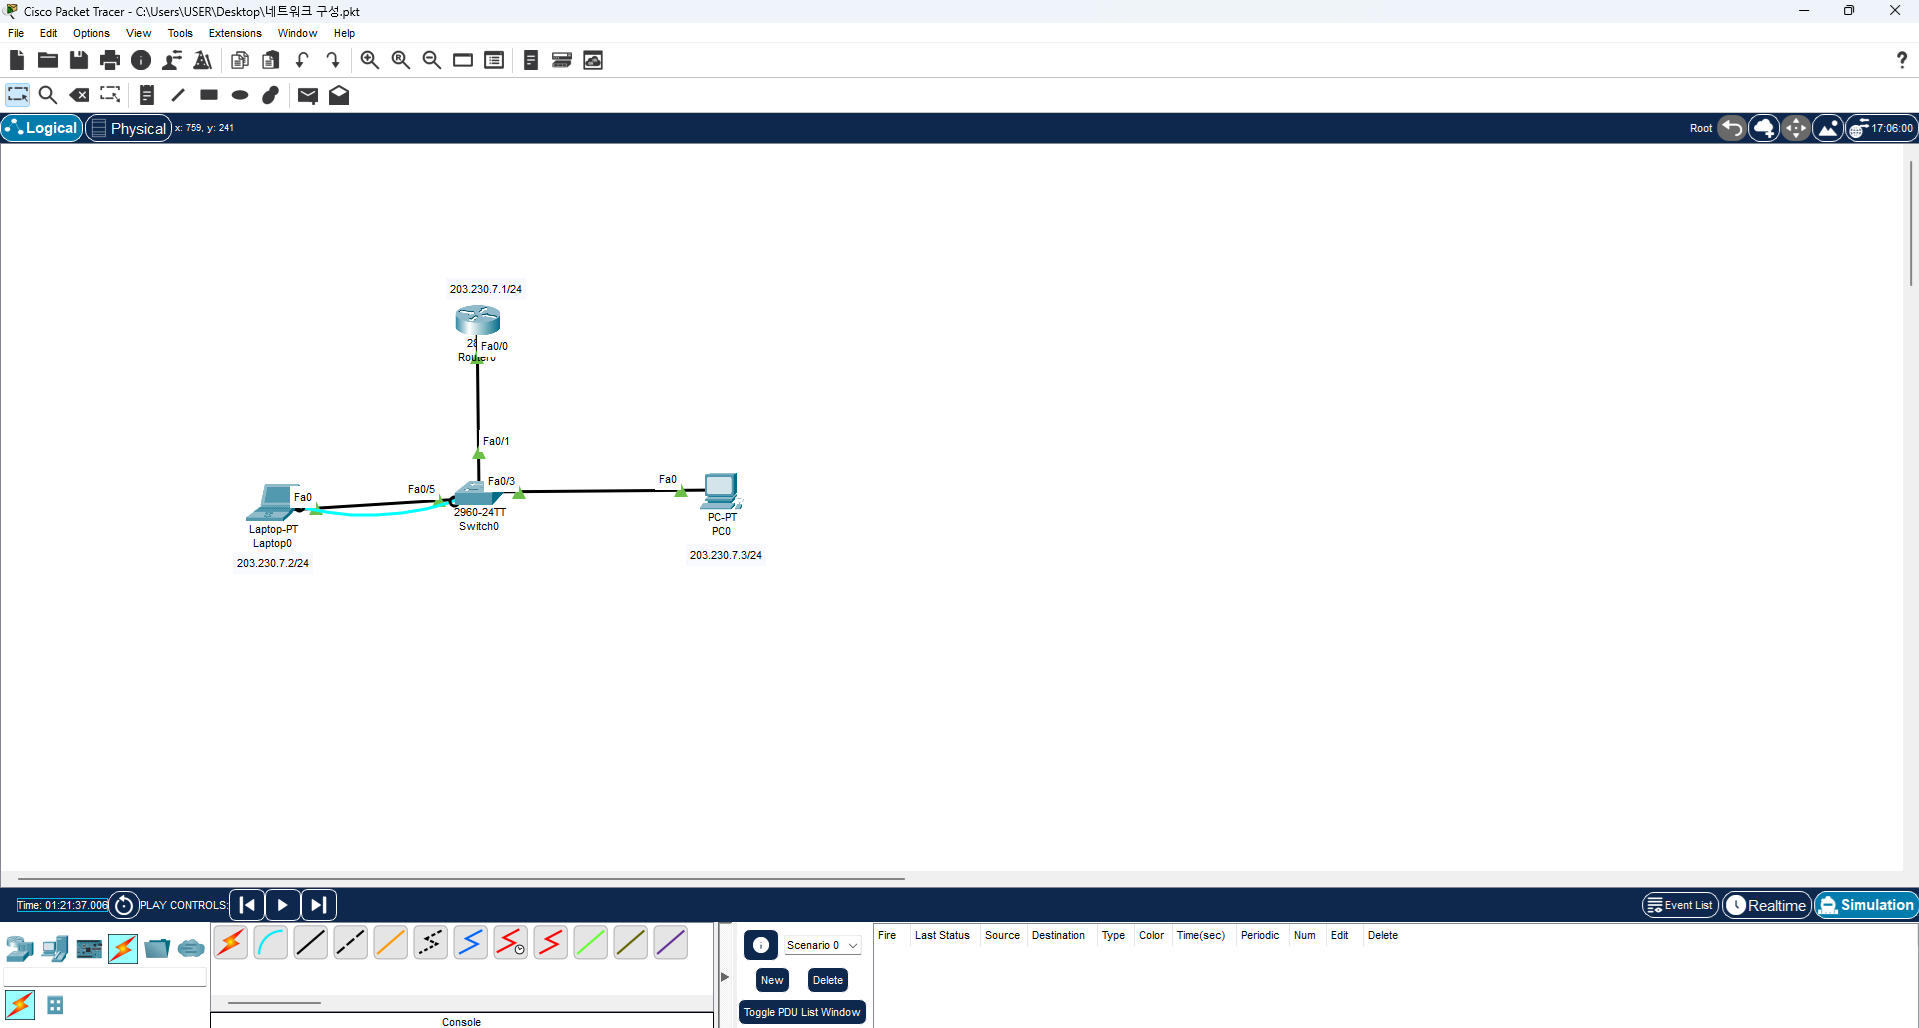Expand the PDU list panel arrow

[x=725, y=977]
